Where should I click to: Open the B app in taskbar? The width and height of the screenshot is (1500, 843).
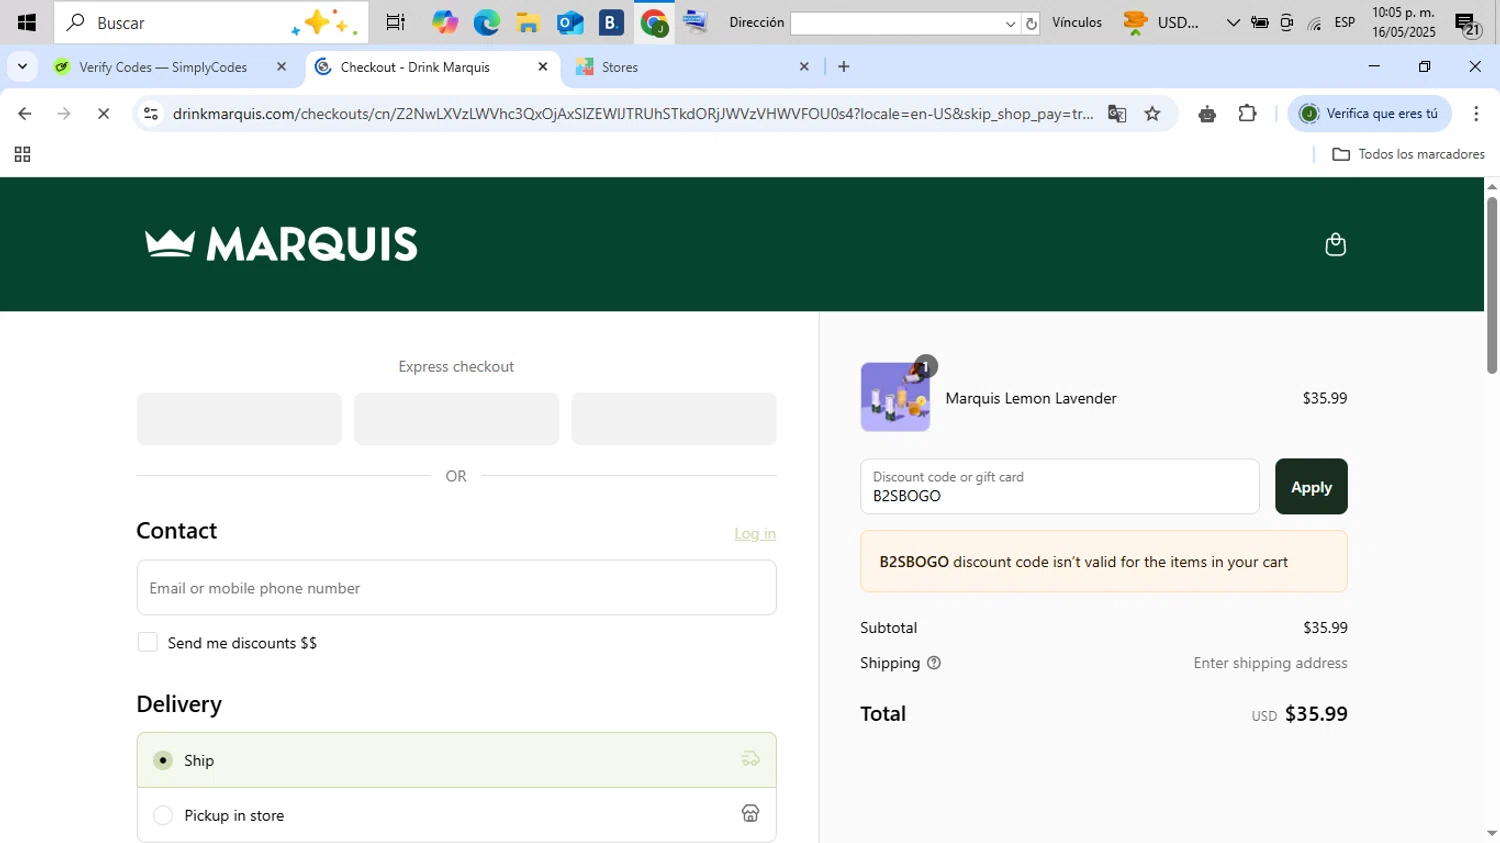tap(611, 22)
